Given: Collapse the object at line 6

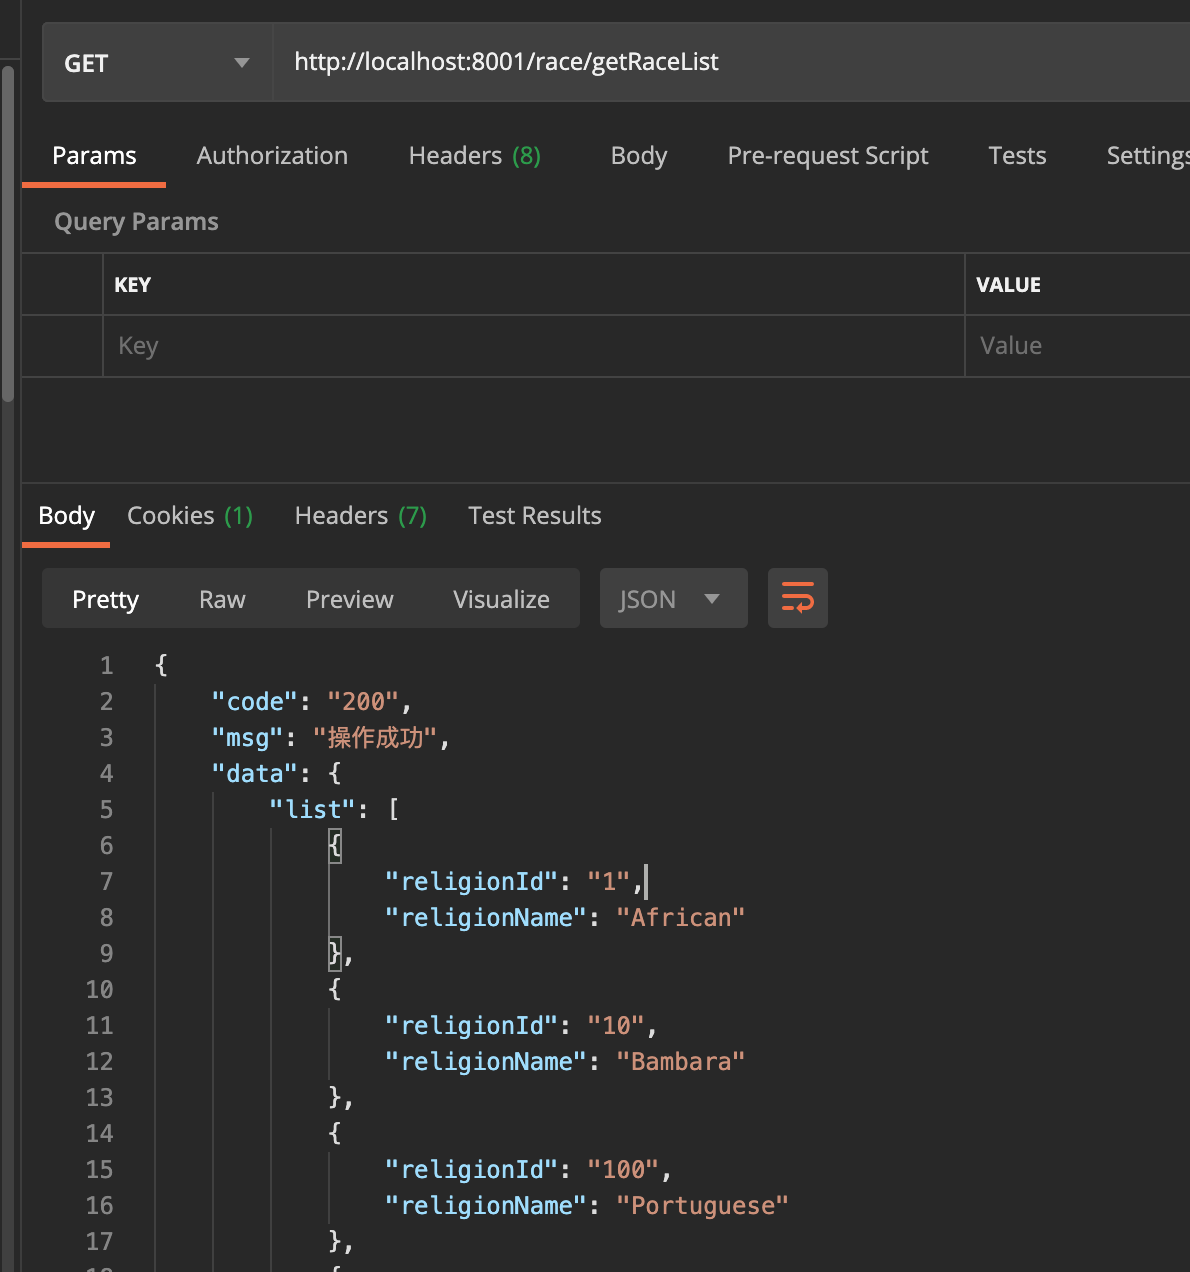Looking at the screenshot, I should 335,846.
